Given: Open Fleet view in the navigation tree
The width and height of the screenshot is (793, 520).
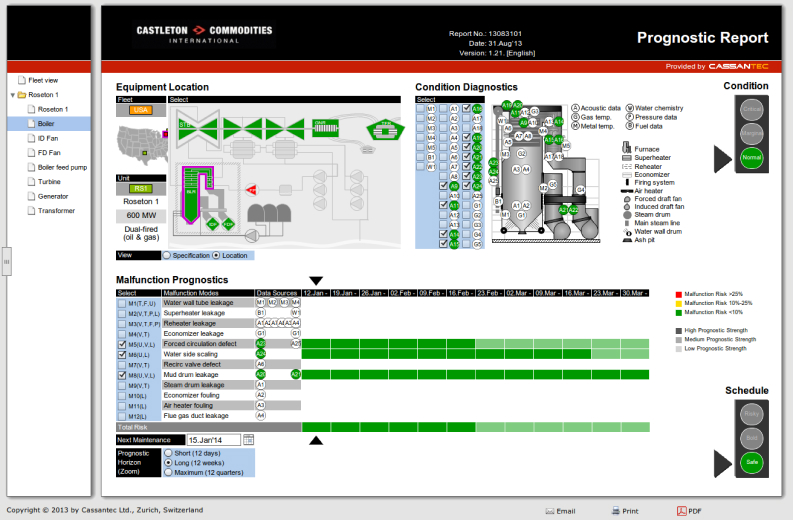Looking at the screenshot, I should [x=43, y=80].
